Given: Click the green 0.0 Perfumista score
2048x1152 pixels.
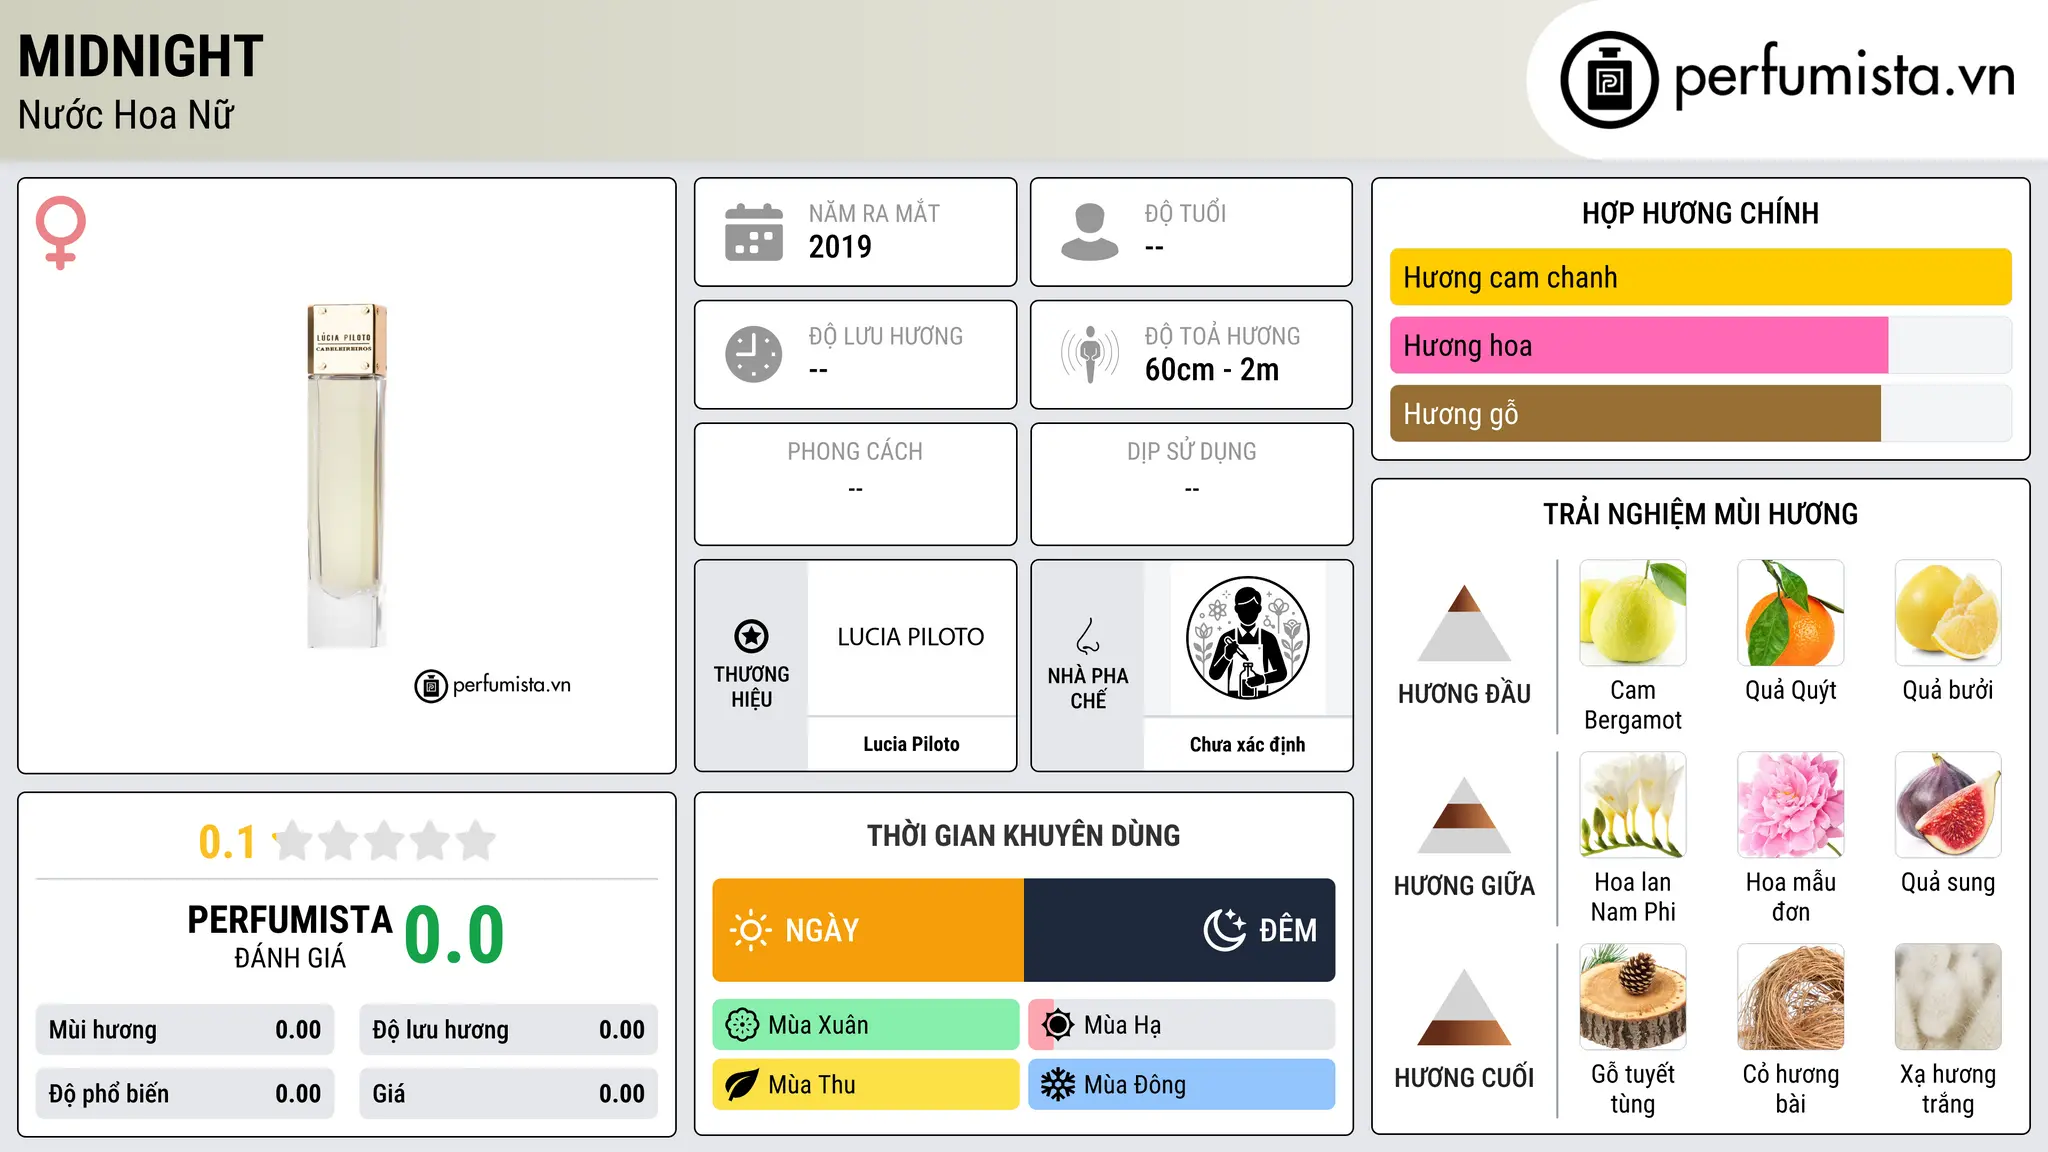Looking at the screenshot, I should point(454,935).
